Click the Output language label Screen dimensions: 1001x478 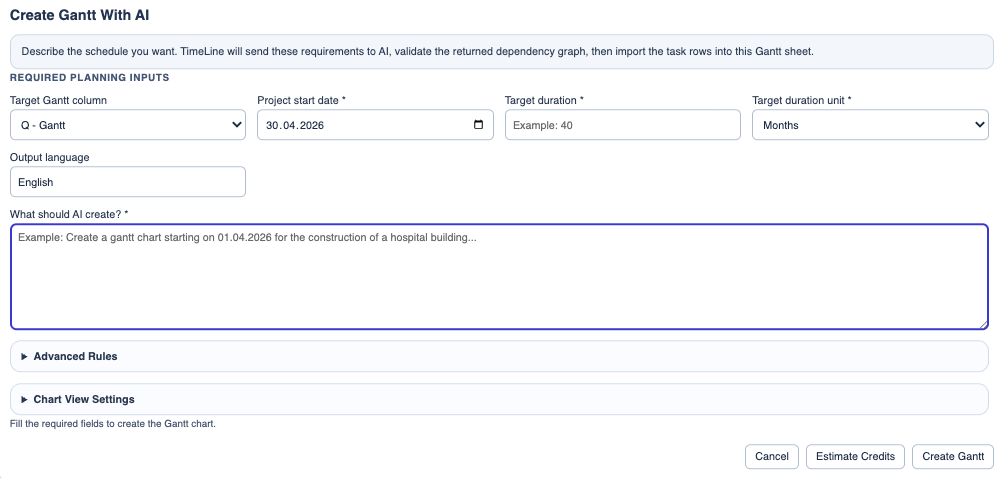point(50,157)
